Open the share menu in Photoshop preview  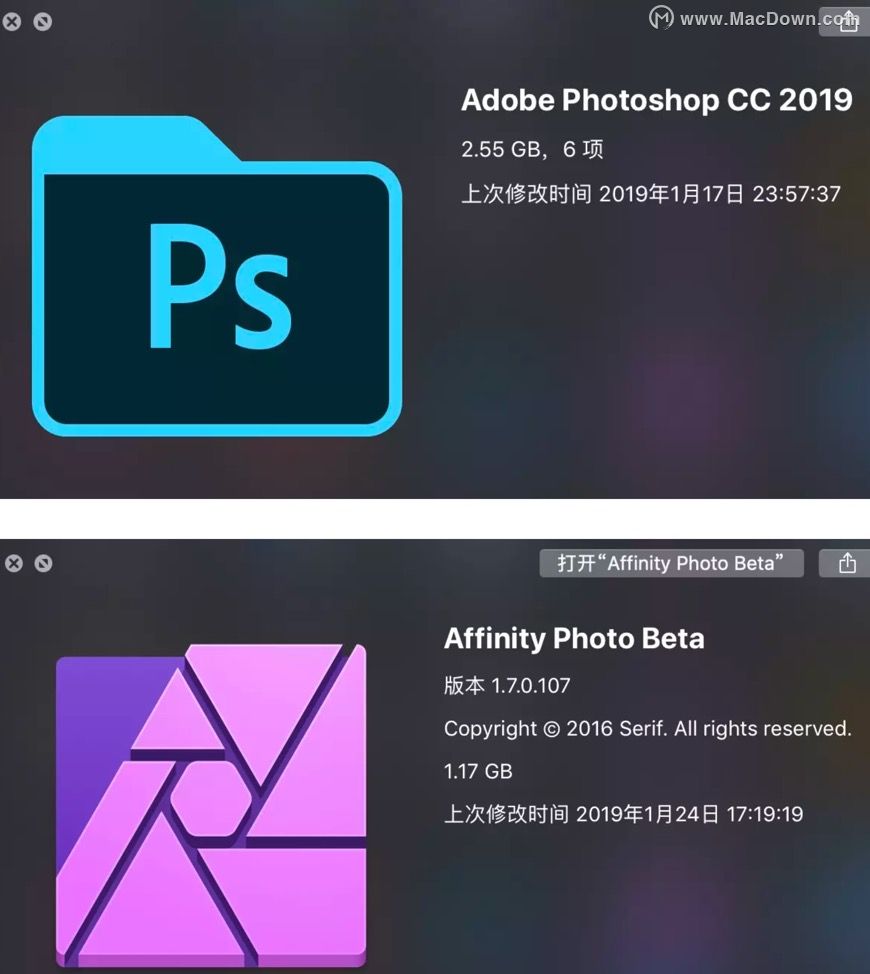848,22
